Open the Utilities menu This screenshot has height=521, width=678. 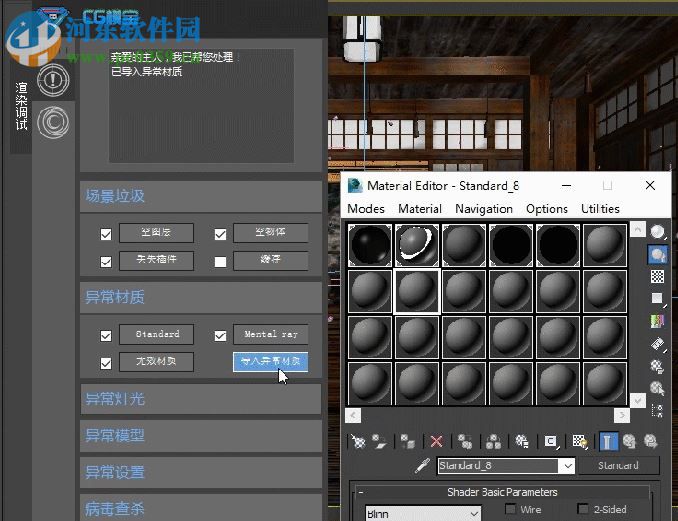(x=600, y=209)
